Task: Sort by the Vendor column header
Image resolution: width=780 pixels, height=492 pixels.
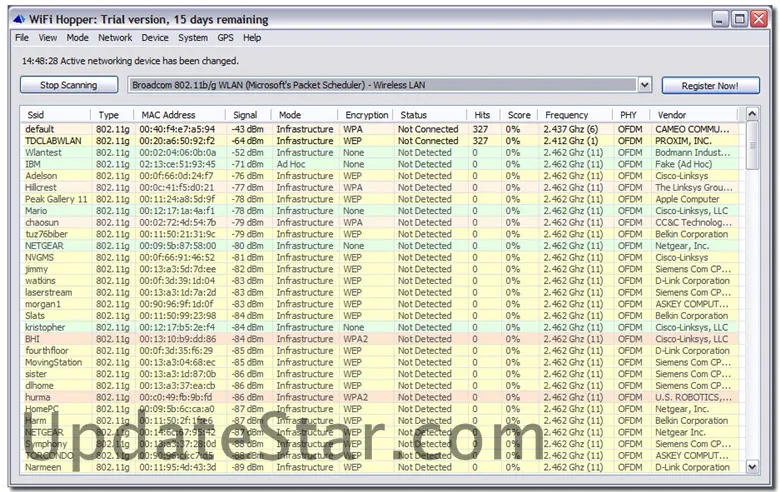Action: click(693, 115)
